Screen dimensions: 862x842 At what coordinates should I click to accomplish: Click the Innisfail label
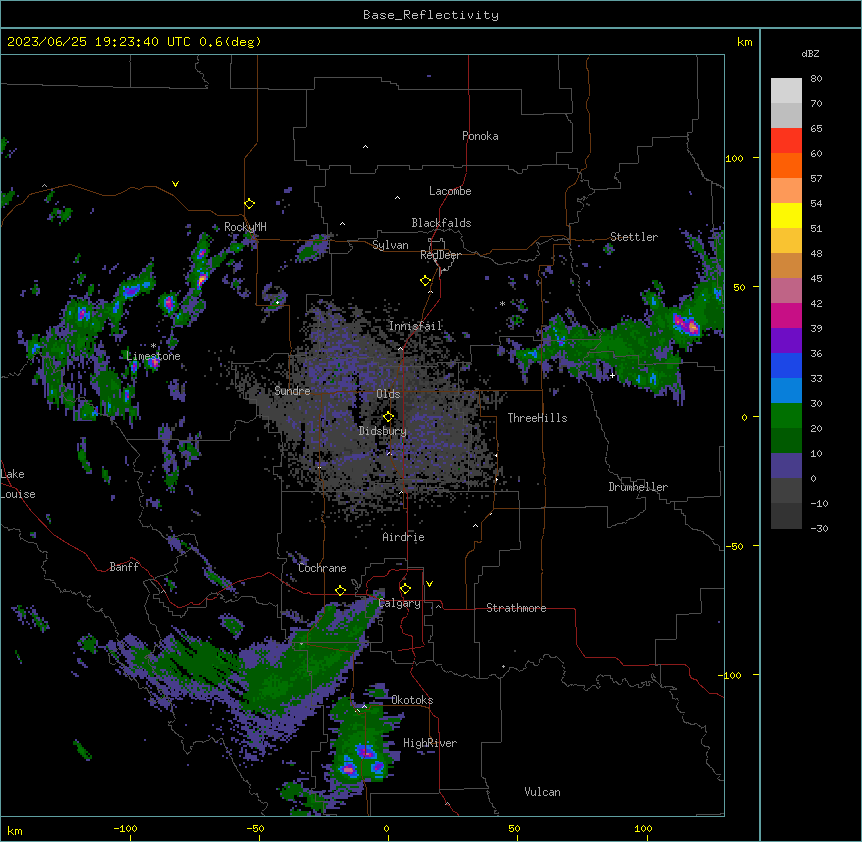(416, 326)
